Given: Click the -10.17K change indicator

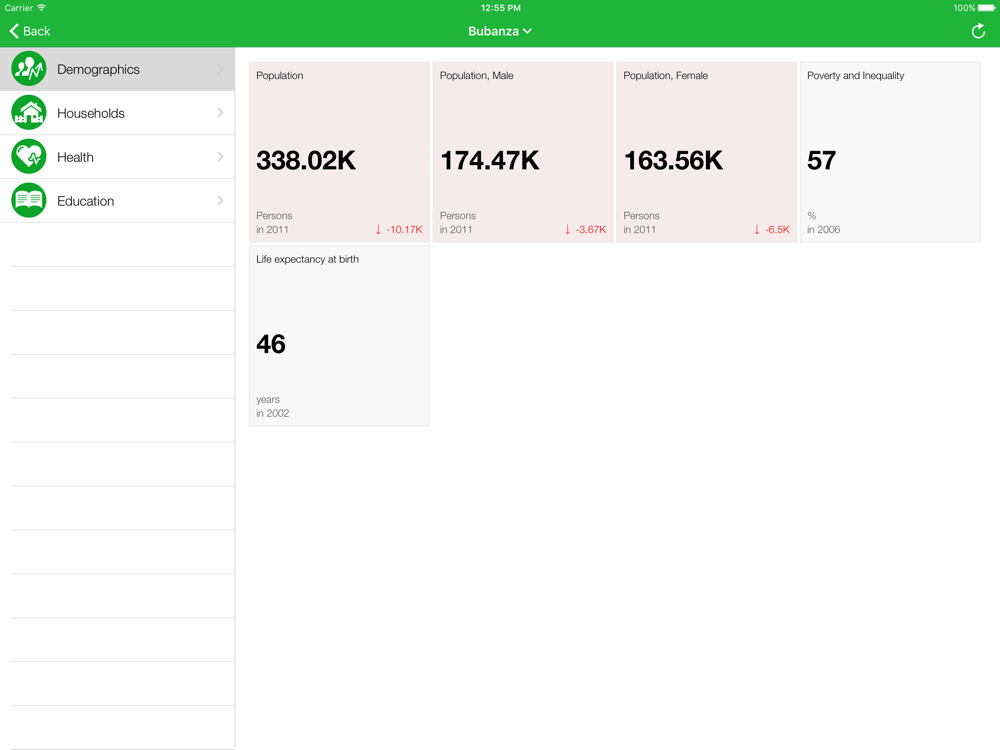Looking at the screenshot, I should pos(399,230).
